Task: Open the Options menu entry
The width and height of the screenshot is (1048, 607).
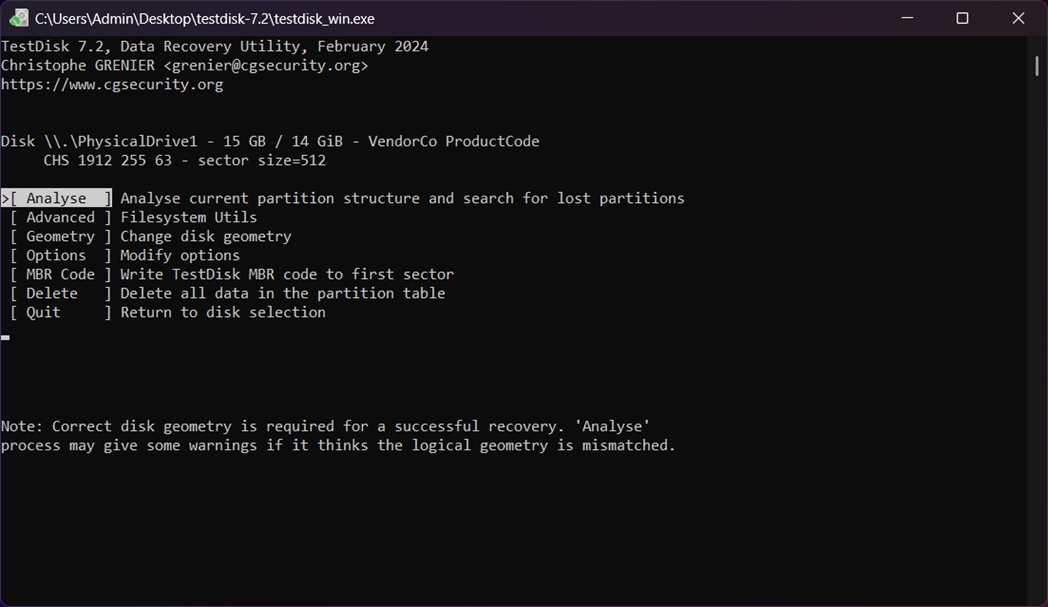Action: [x=56, y=256]
